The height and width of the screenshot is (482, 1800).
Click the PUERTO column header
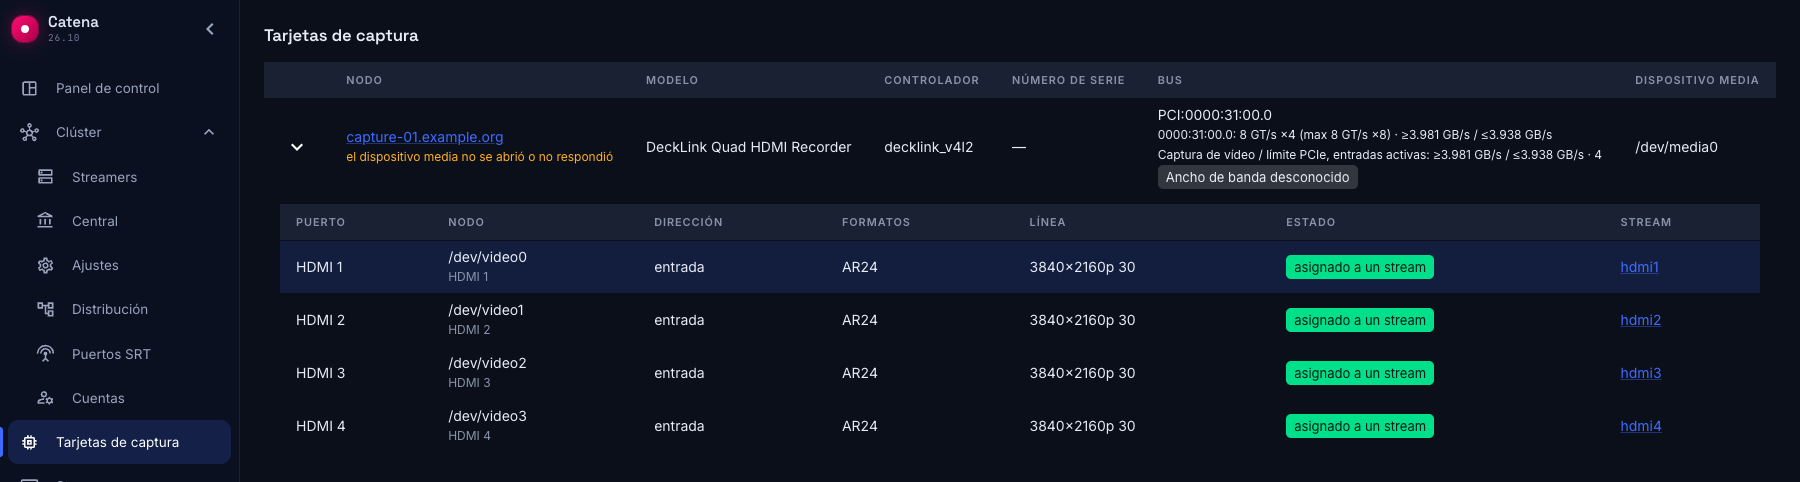click(x=320, y=222)
